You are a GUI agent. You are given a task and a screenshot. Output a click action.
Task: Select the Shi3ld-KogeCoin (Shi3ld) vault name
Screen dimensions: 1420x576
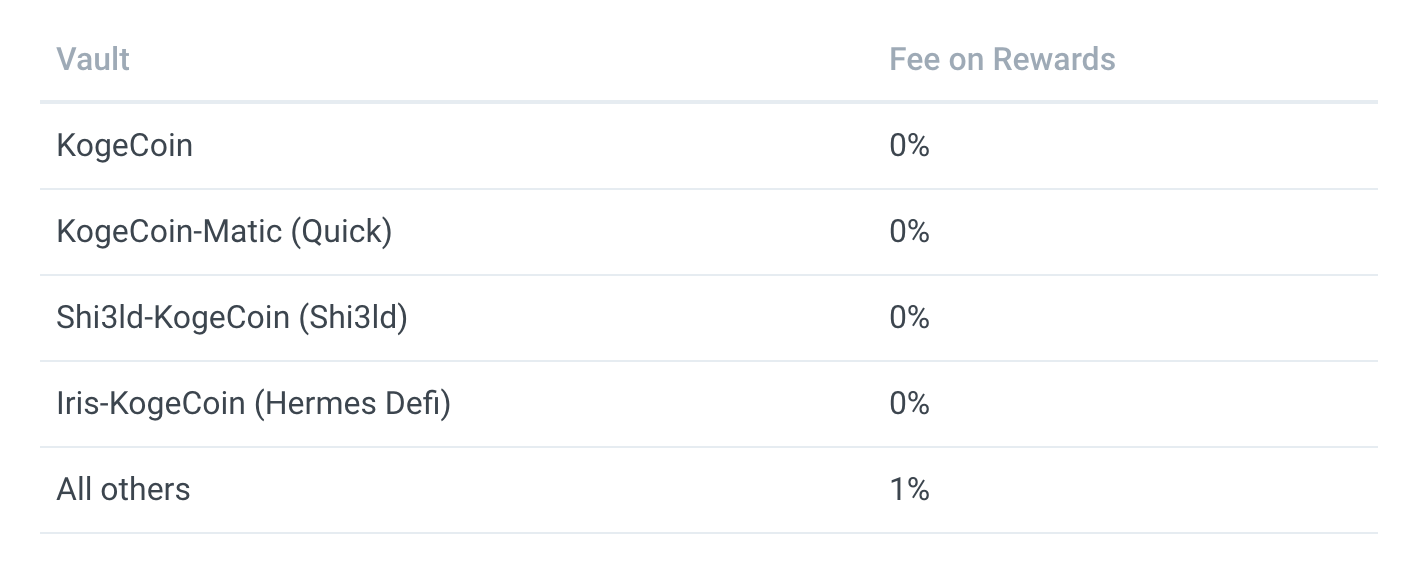[x=232, y=318]
